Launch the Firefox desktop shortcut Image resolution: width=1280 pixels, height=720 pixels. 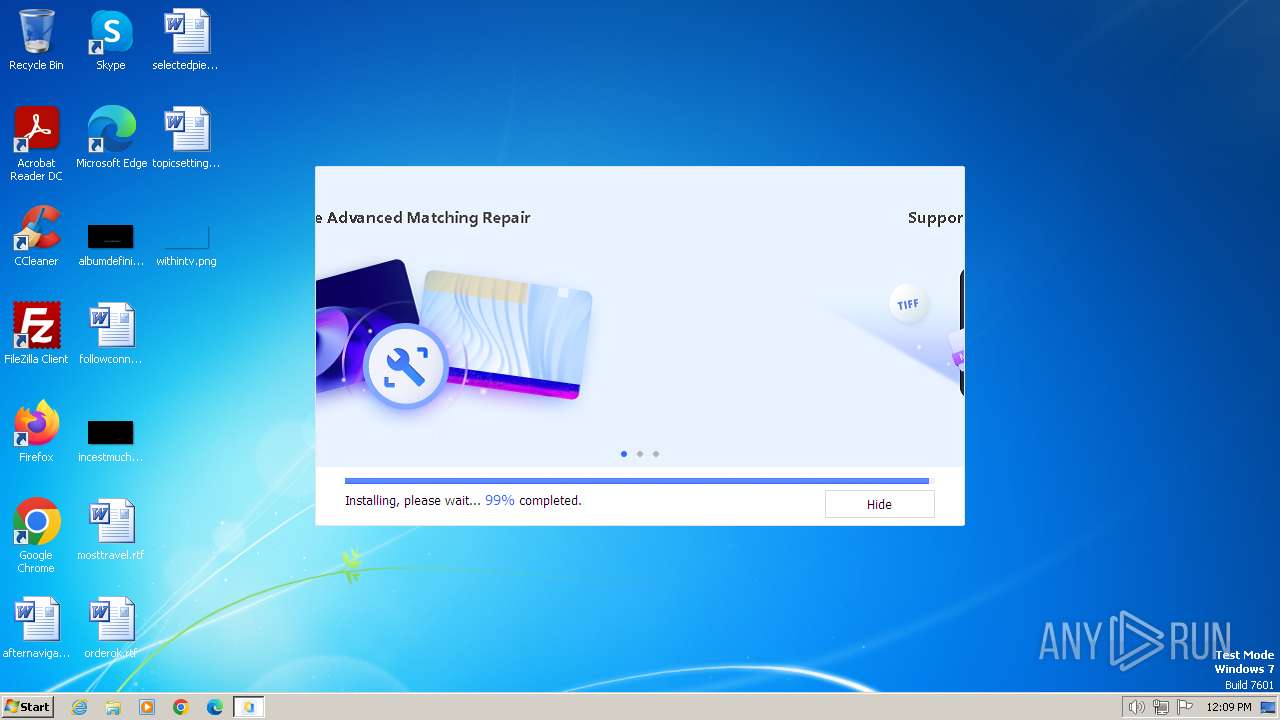click(x=36, y=432)
